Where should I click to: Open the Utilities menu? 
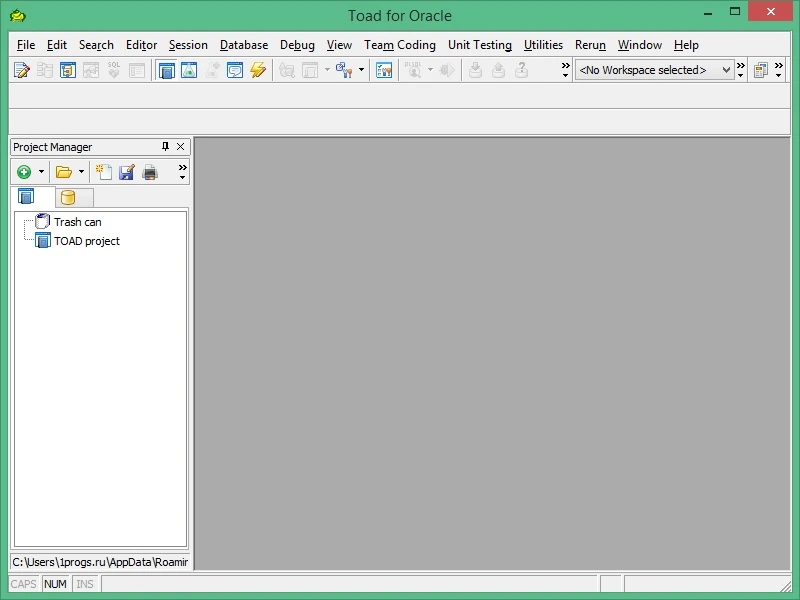click(543, 45)
